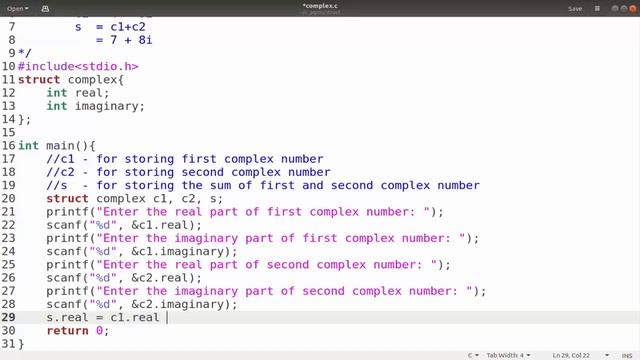Screen dimensions: 640x360
Task: Place cursor on line 29 's.real = c1.real'
Action: click(x=102, y=317)
